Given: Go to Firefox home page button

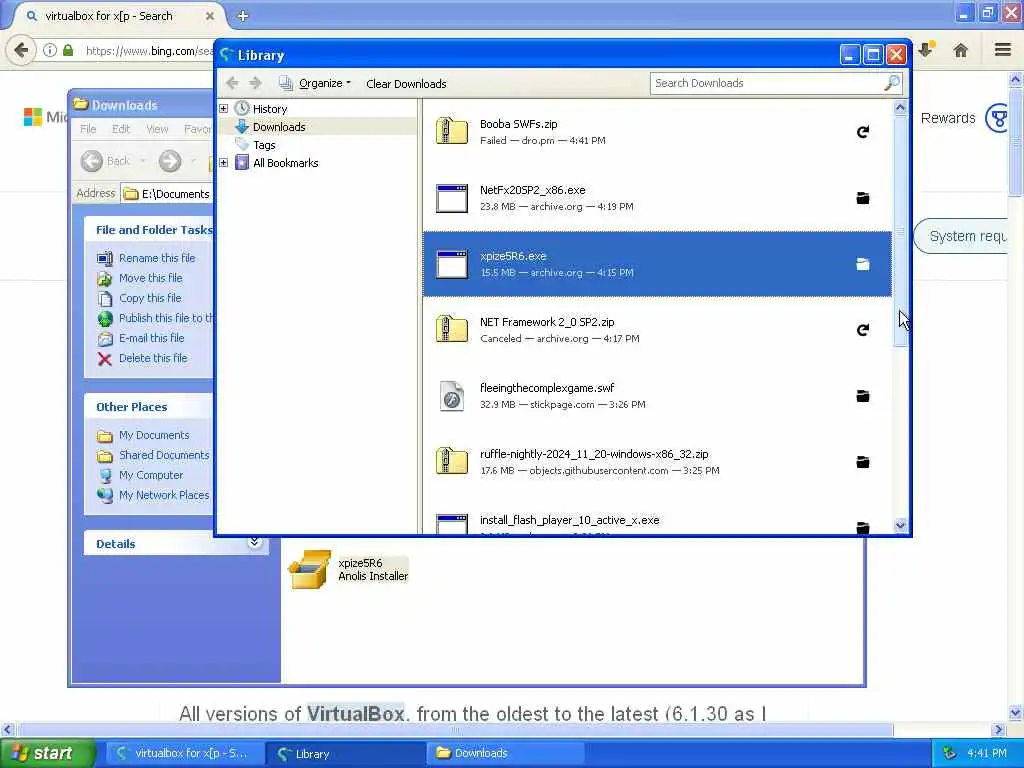Looking at the screenshot, I should (961, 50).
